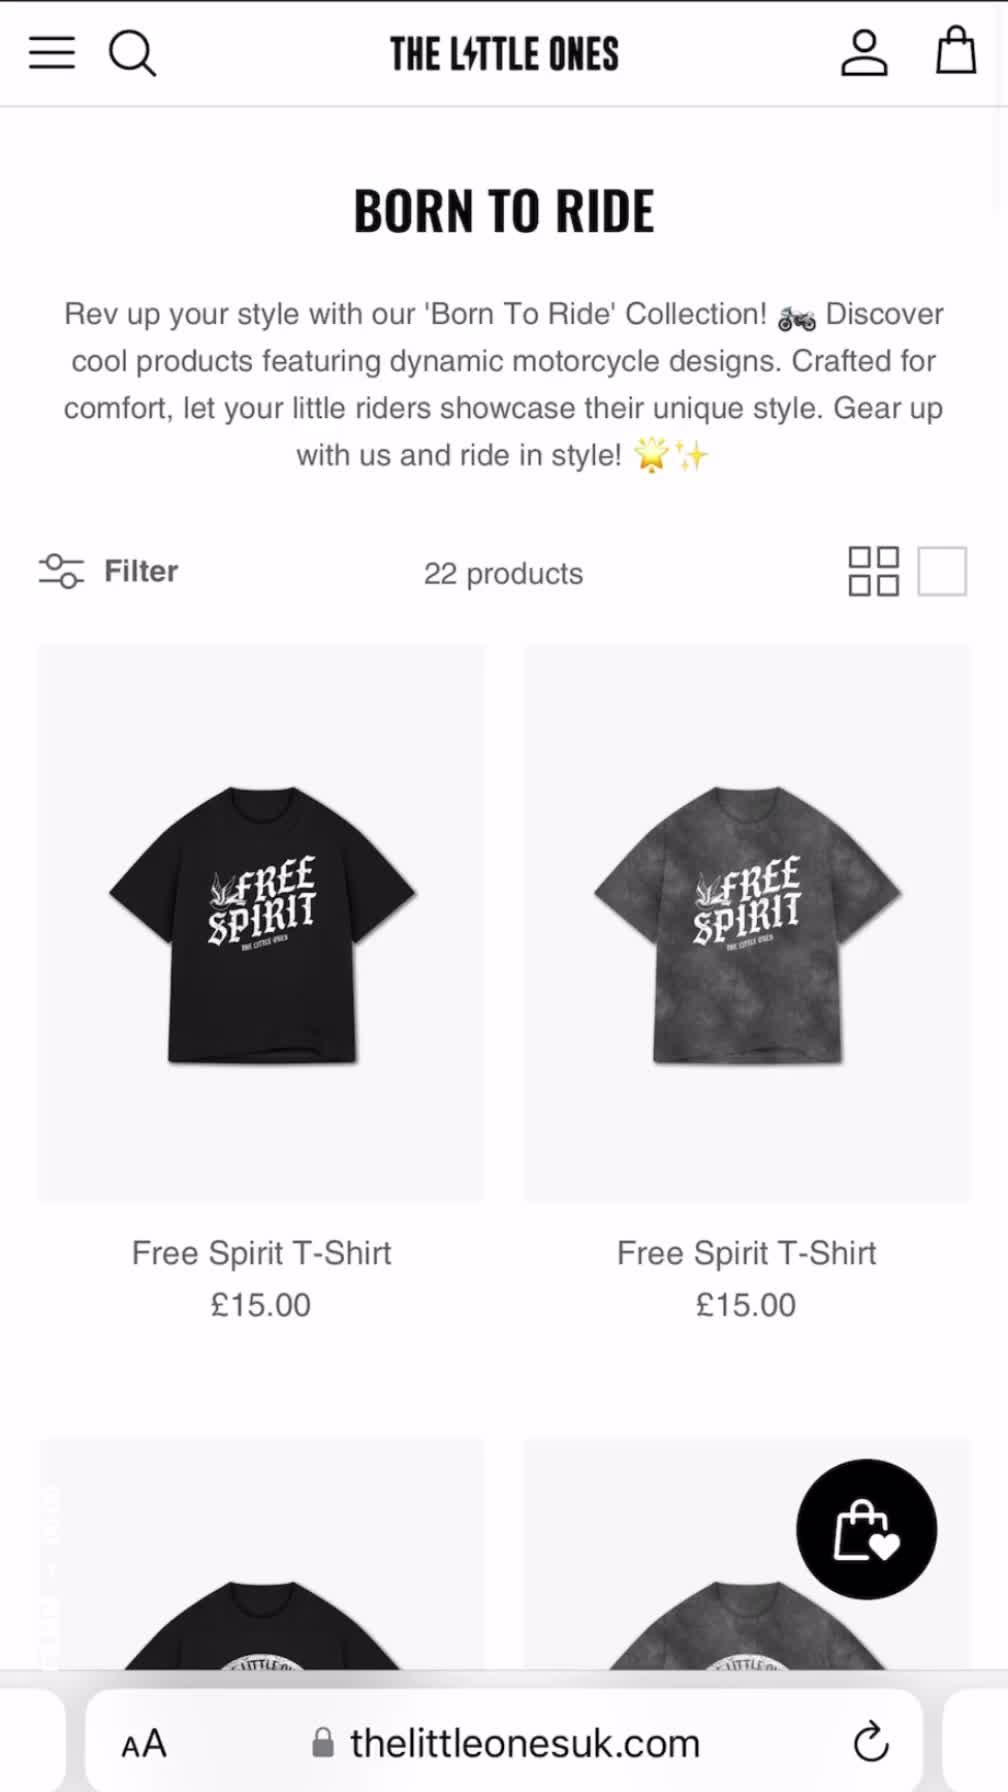Open the second-row black t-shirt thumbnail
The width and height of the screenshot is (1008, 1792).
(x=261, y=1554)
